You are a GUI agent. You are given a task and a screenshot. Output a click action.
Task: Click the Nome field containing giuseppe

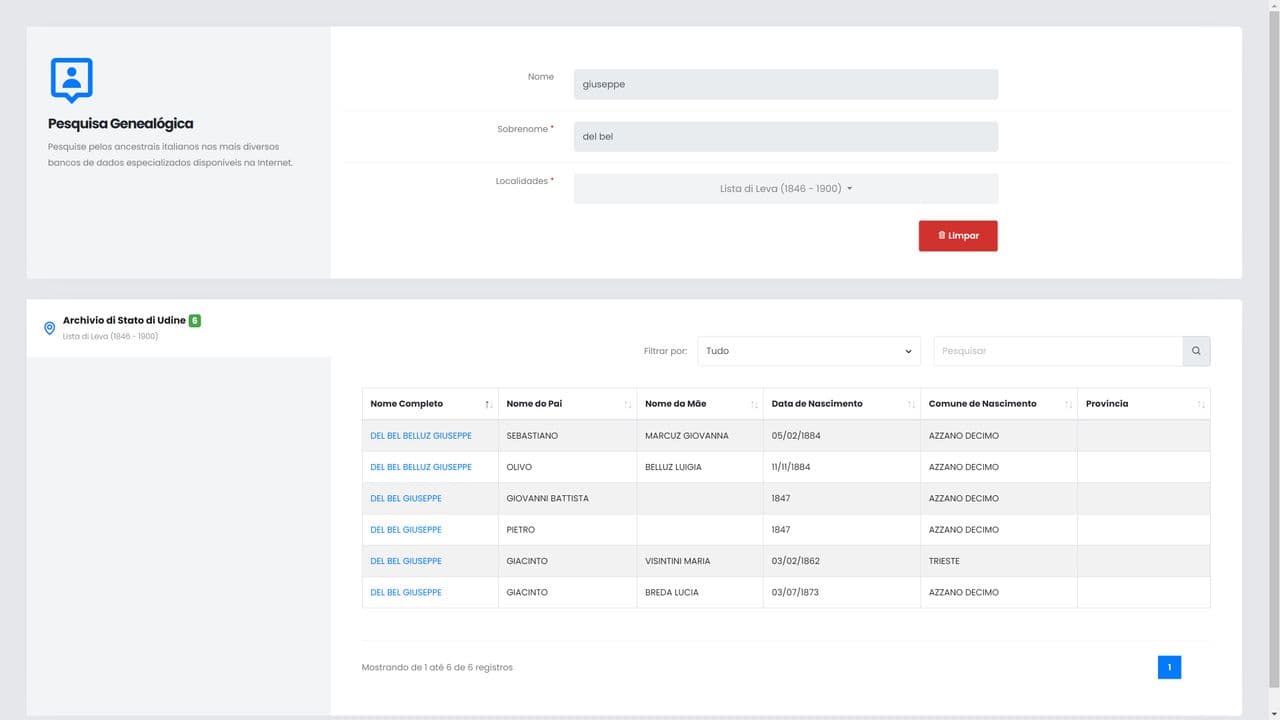click(785, 84)
